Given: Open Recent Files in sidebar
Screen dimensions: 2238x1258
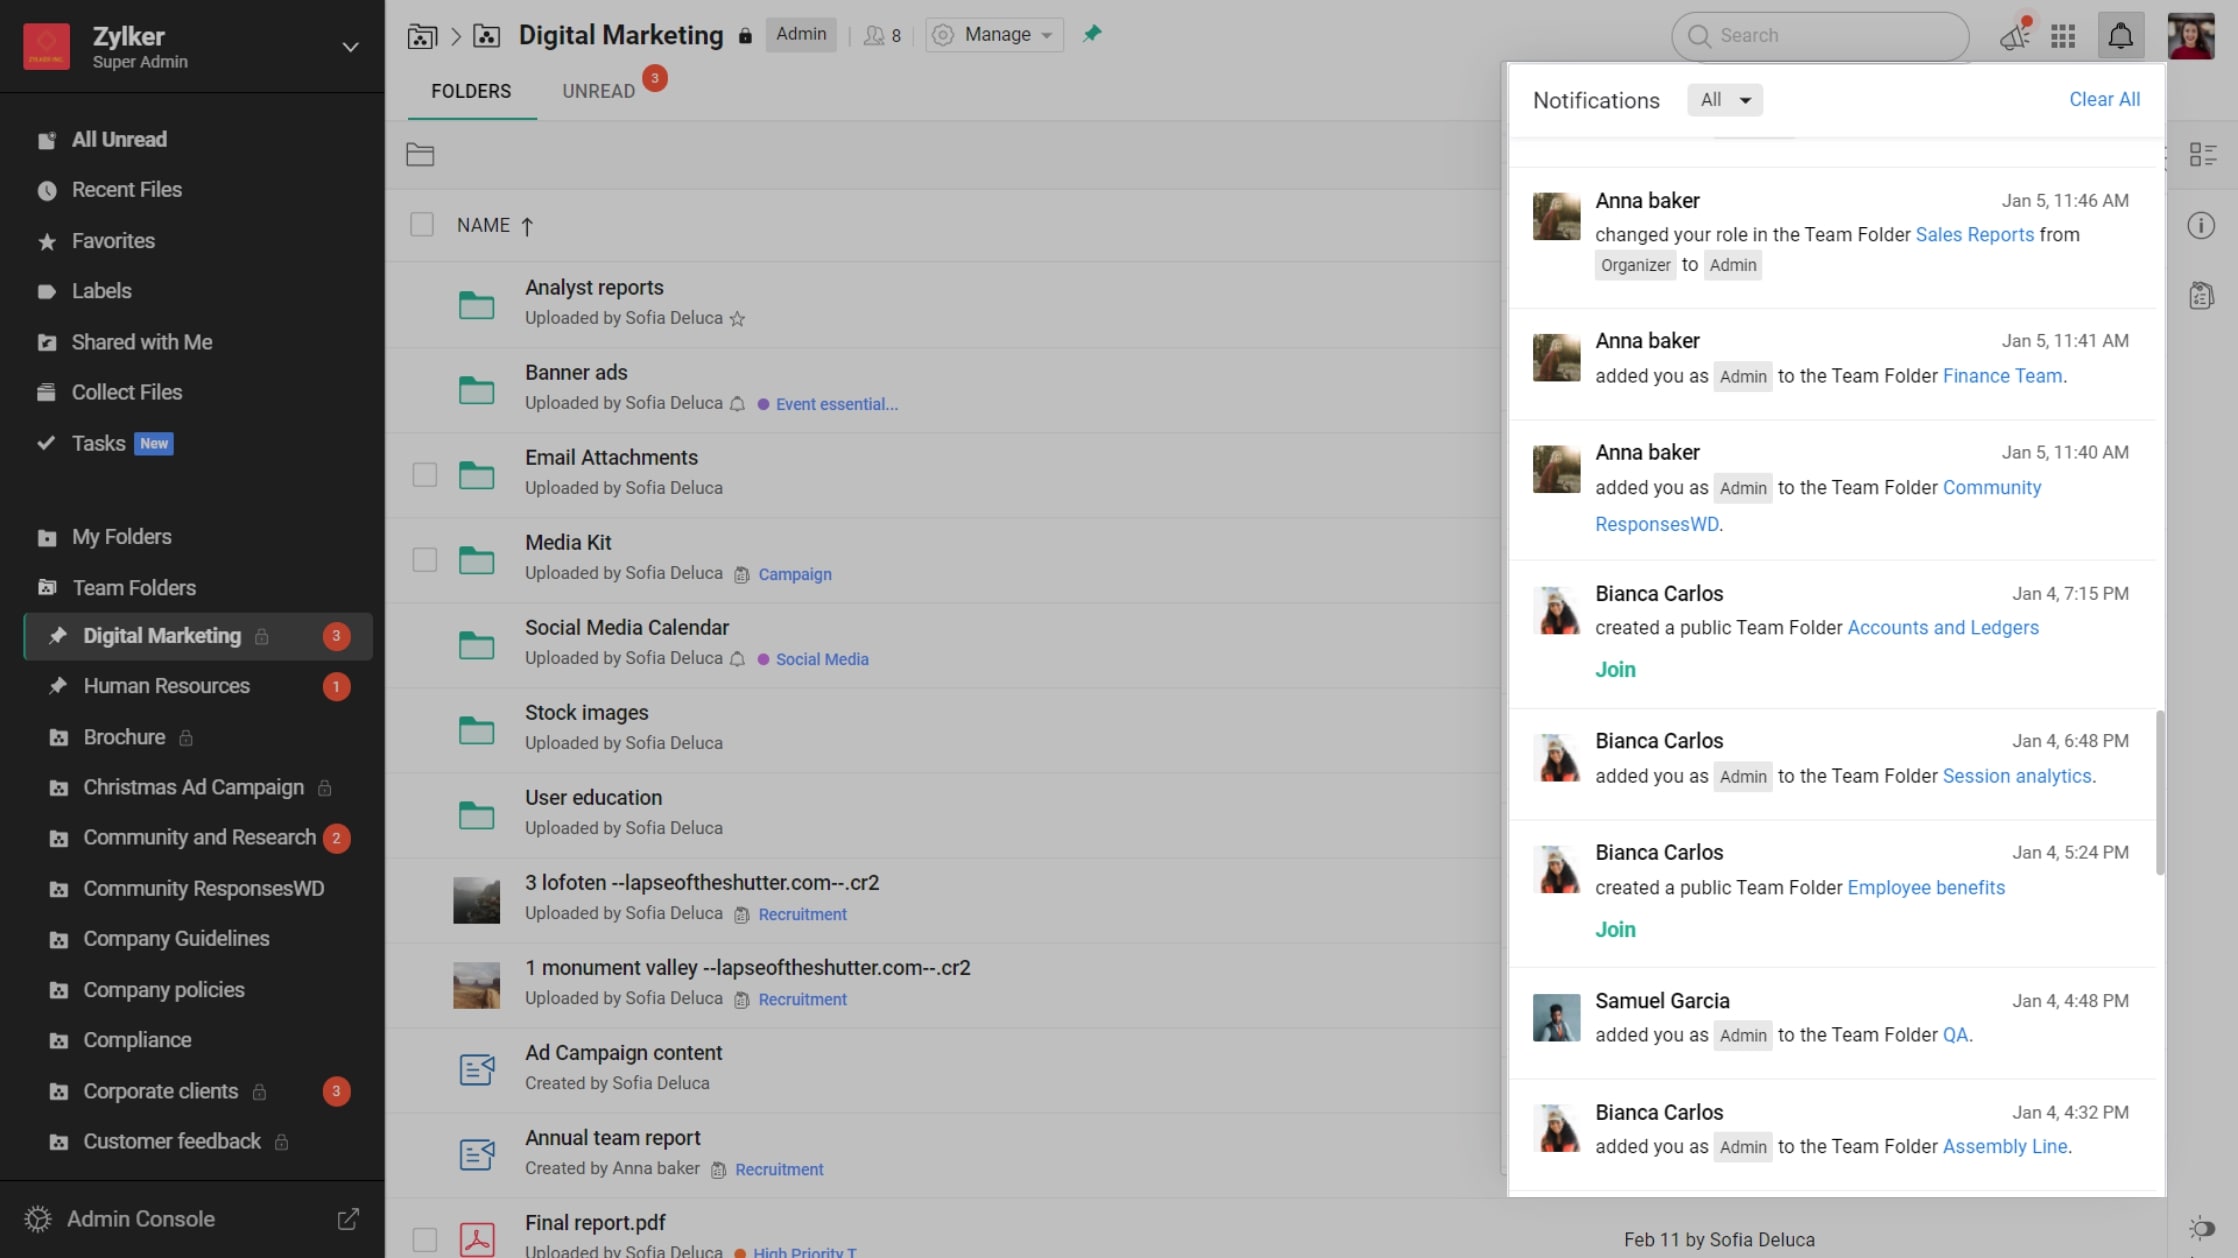Looking at the screenshot, I should tap(127, 190).
